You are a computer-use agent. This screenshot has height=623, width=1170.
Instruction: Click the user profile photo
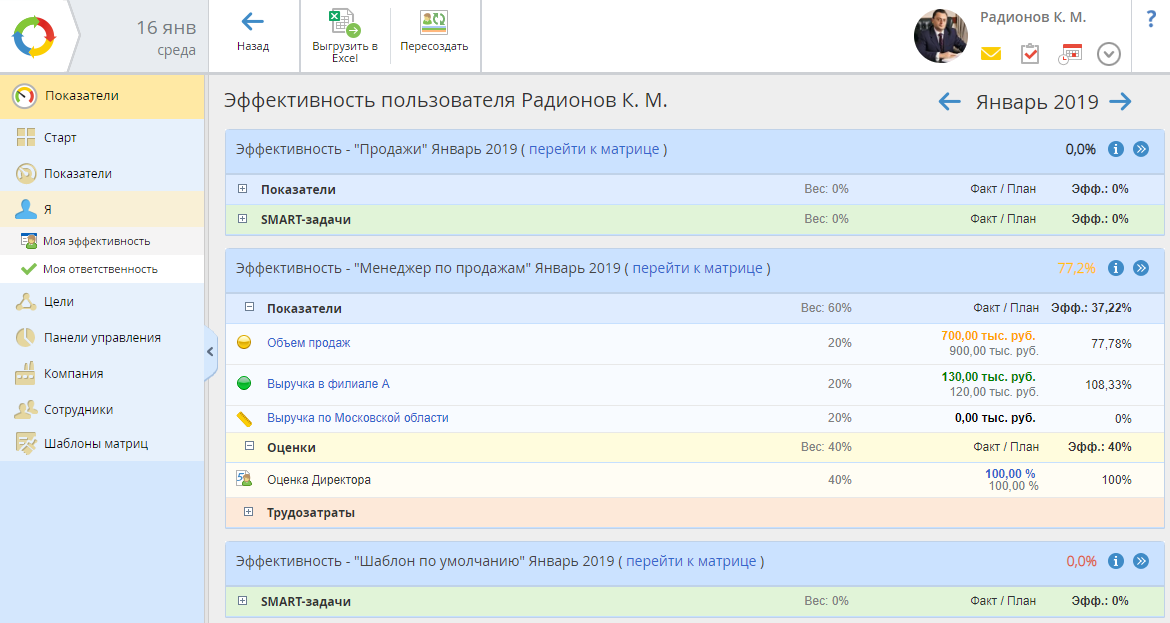(941, 36)
